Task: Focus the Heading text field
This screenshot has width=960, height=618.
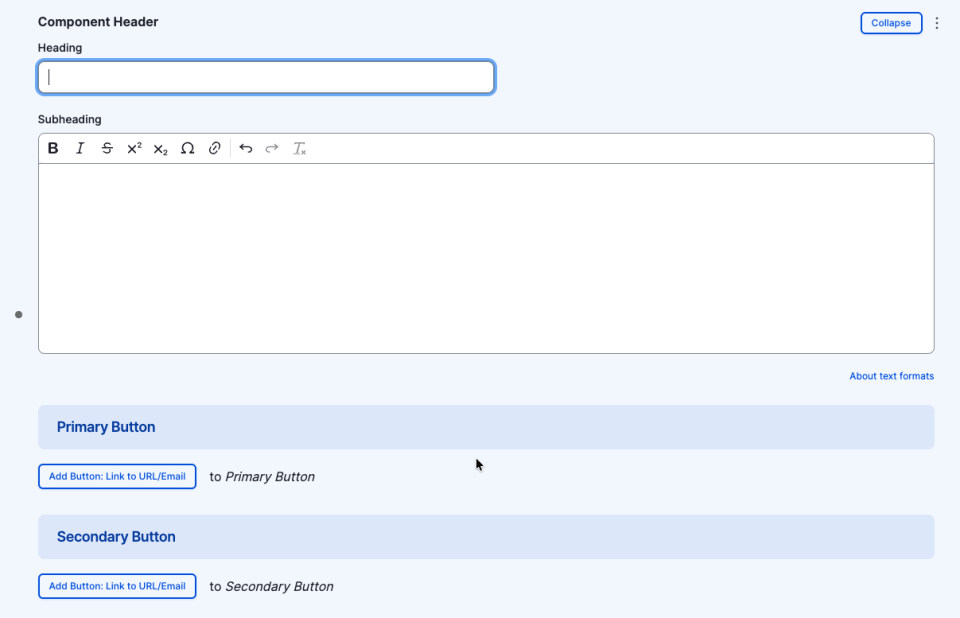Action: [266, 77]
